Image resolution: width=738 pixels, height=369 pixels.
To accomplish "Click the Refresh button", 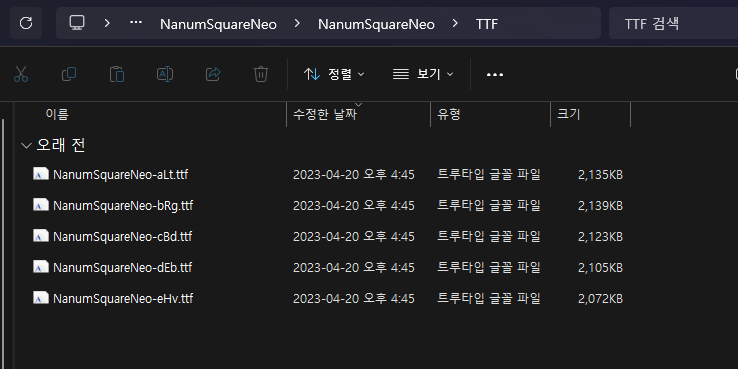I will point(26,23).
